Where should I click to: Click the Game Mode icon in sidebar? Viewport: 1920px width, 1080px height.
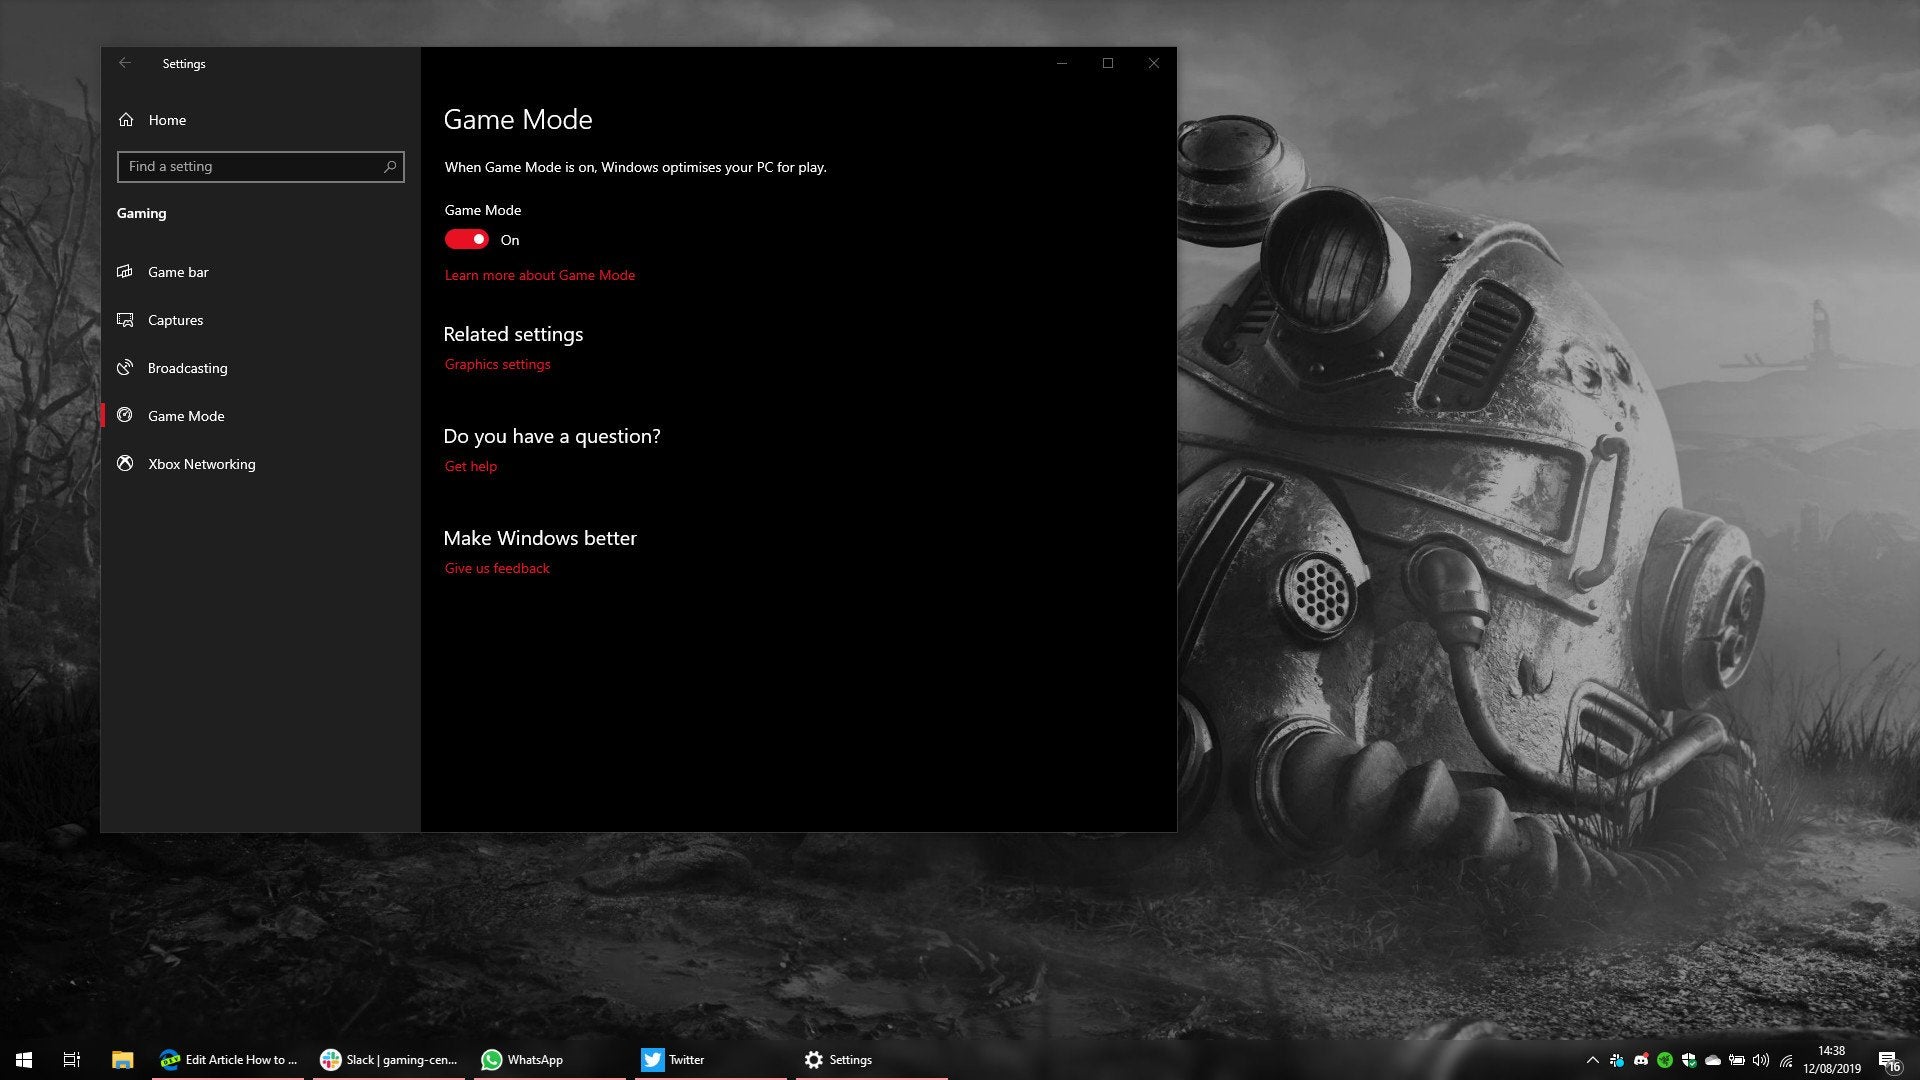(125, 415)
